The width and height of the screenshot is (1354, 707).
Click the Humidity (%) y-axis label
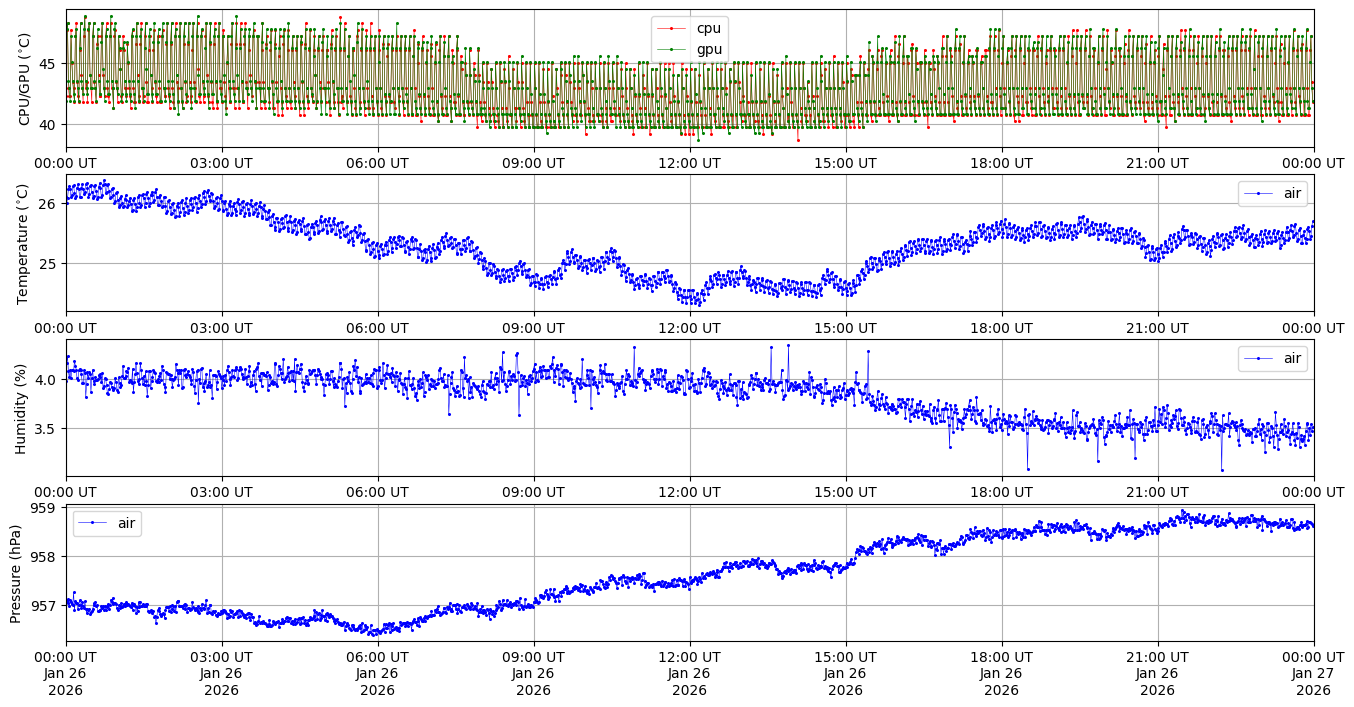(21, 408)
